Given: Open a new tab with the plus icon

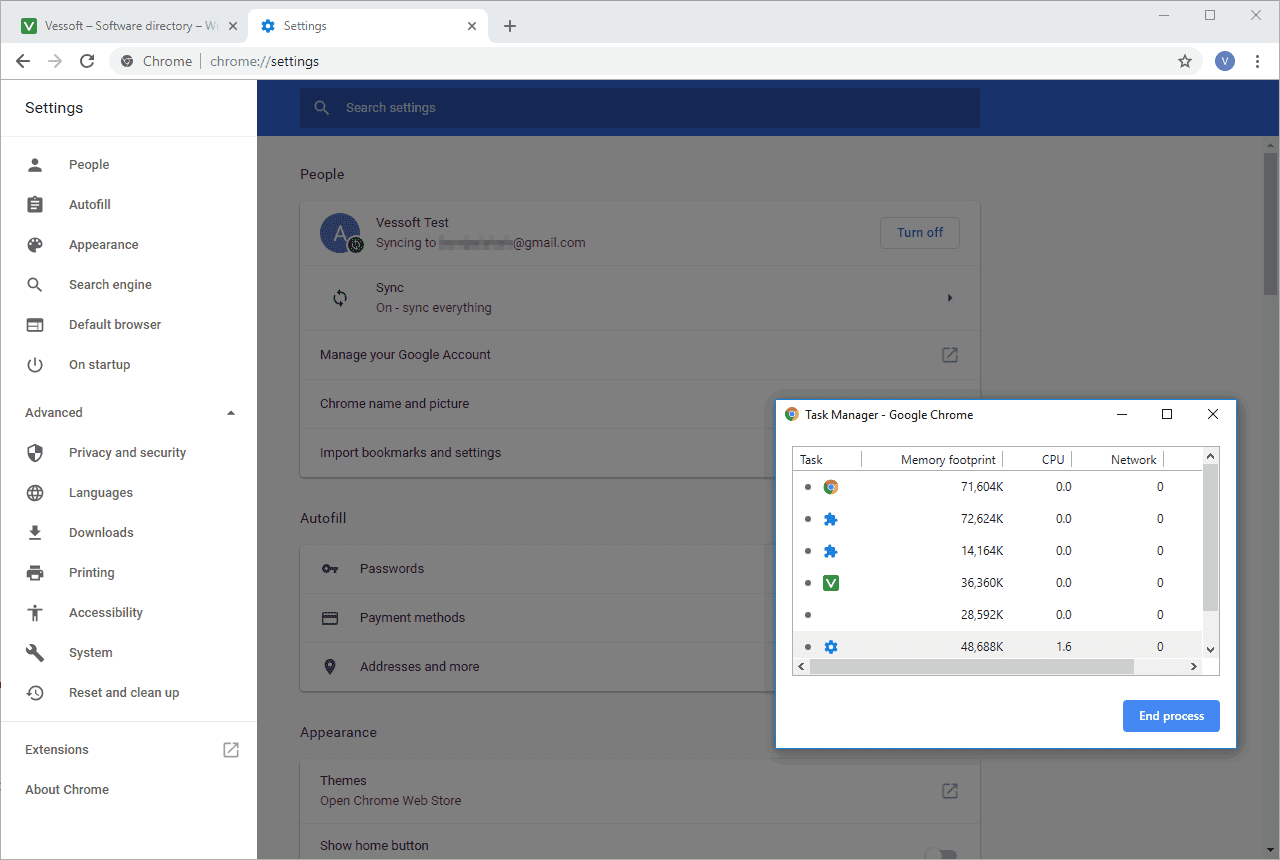Looking at the screenshot, I should point(510,26).
